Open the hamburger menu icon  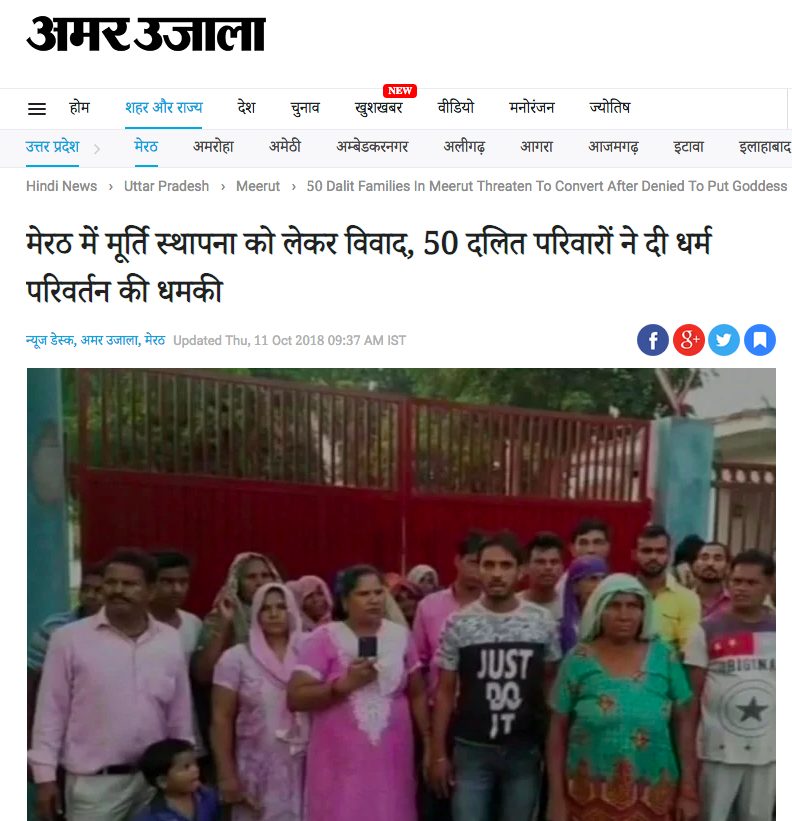pos(37,109)
